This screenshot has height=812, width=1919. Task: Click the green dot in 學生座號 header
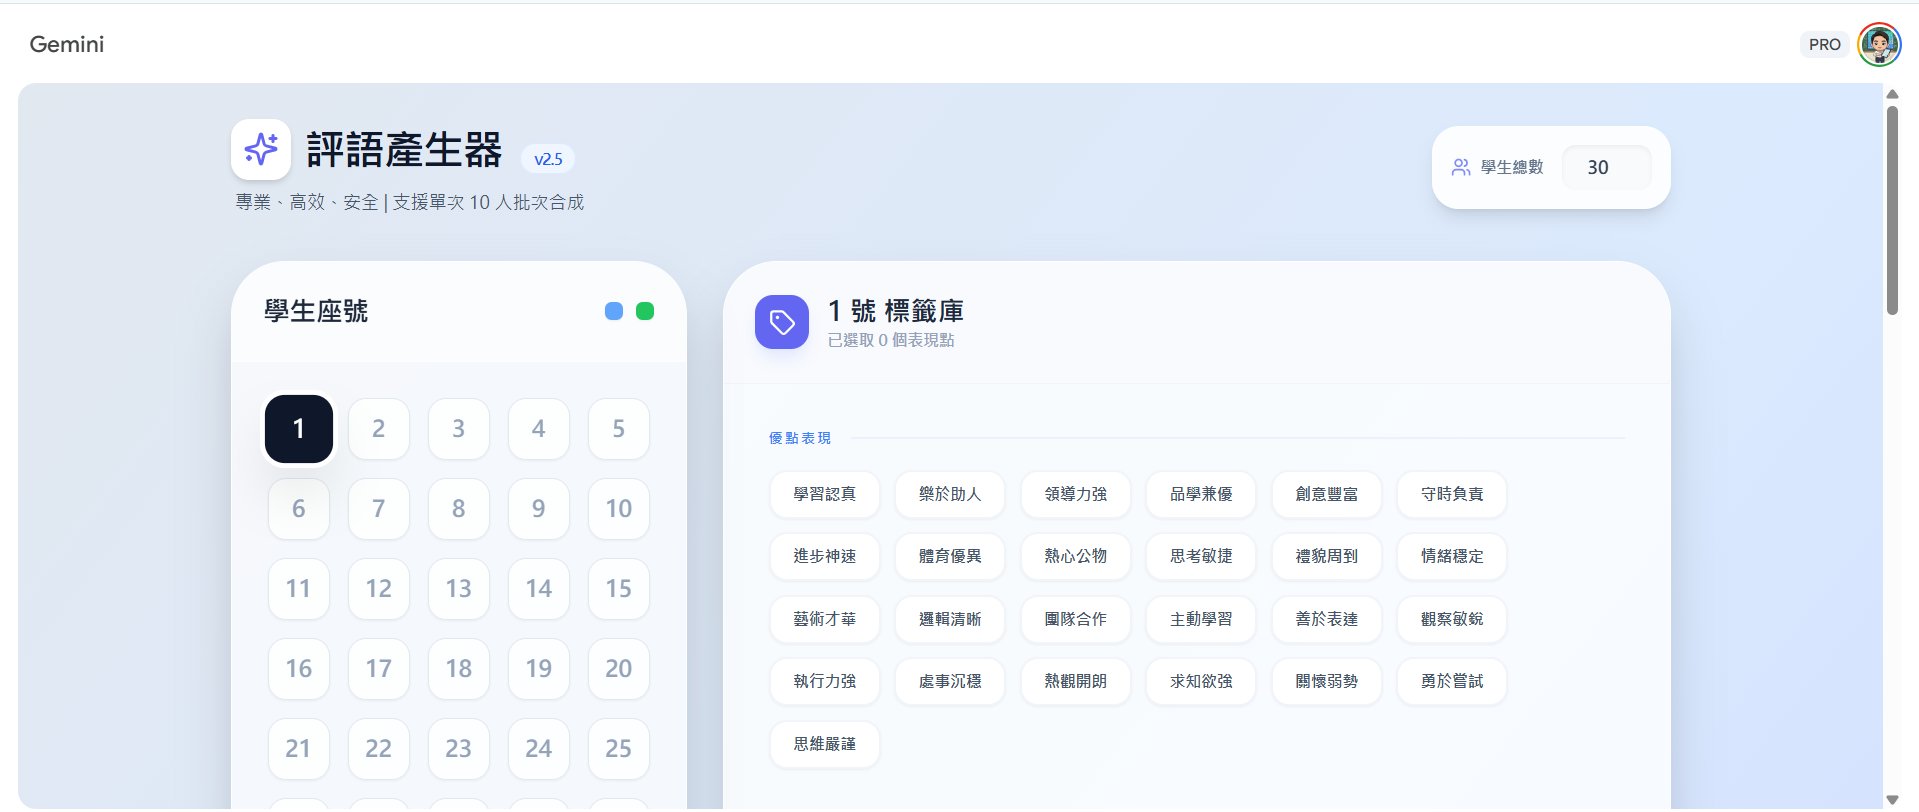click(x=645, y=311)
